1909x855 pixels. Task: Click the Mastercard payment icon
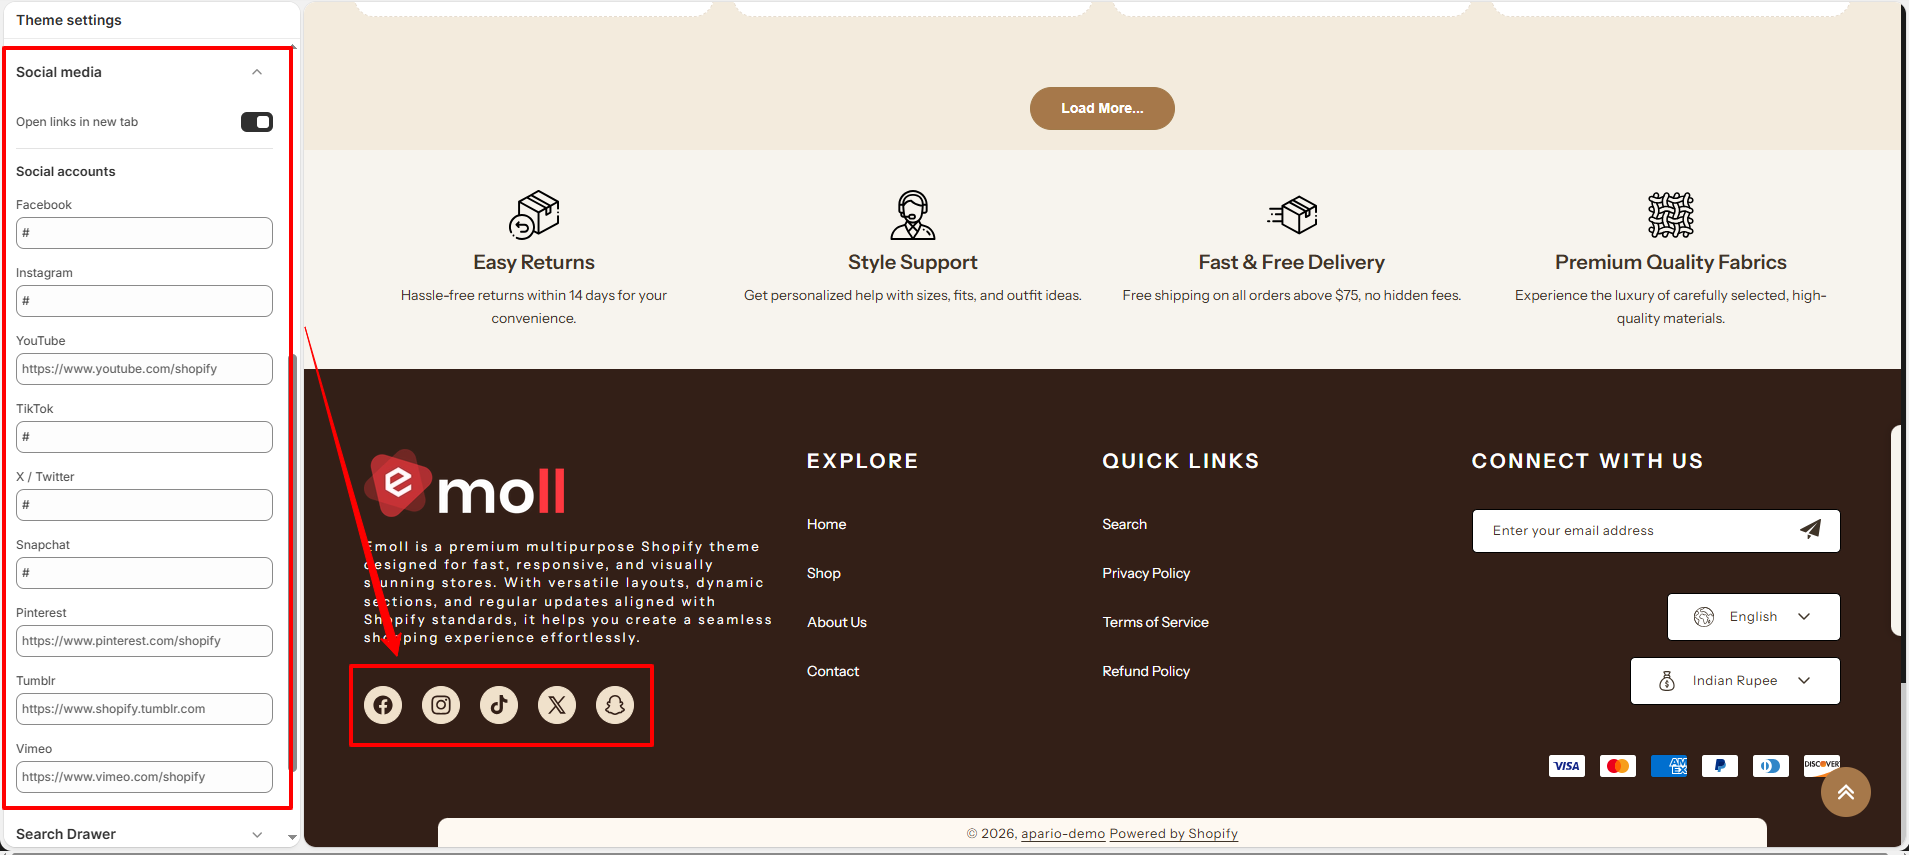1618,766
